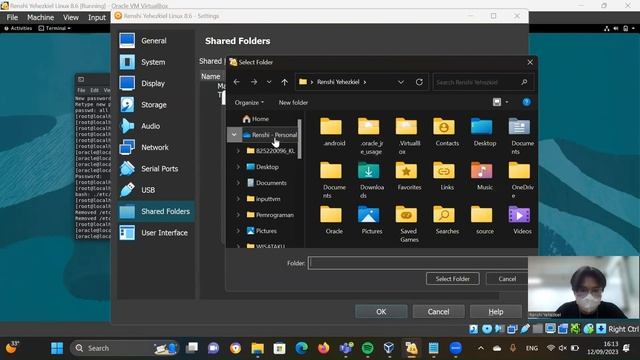Refresh the current folder listing
Viewport: 640px width, 360px height.
[x=419, y=82]
